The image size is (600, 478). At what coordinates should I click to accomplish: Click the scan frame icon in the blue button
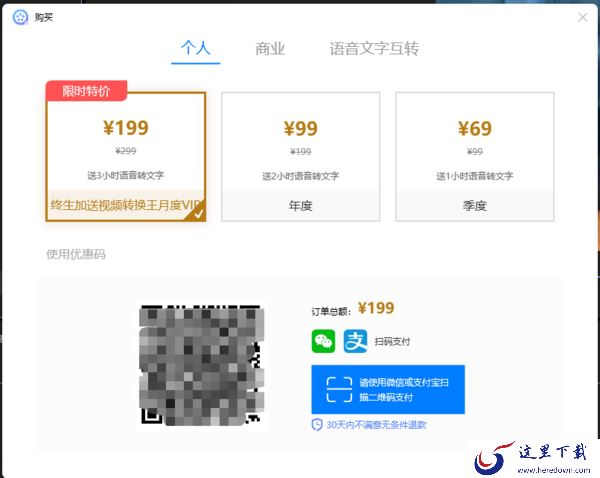click(x=339, y=390)
